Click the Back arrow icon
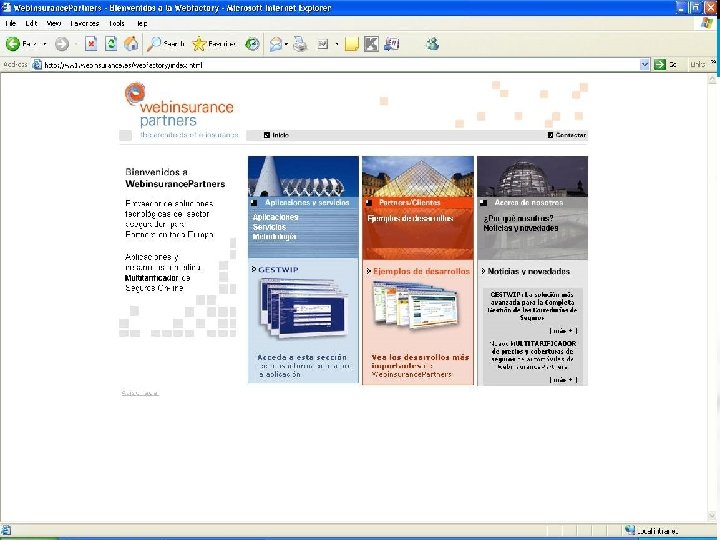720x540 pixels. click(12, 44)
